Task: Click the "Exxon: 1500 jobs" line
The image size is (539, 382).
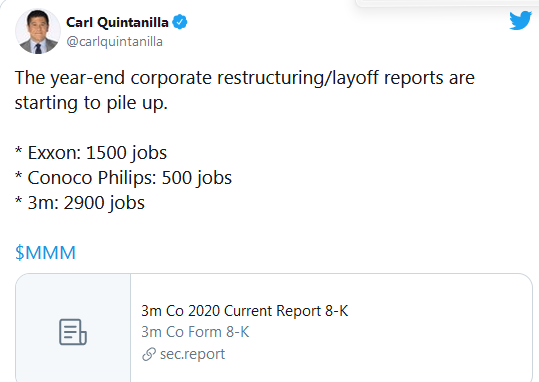Action: tap(91, 153)
